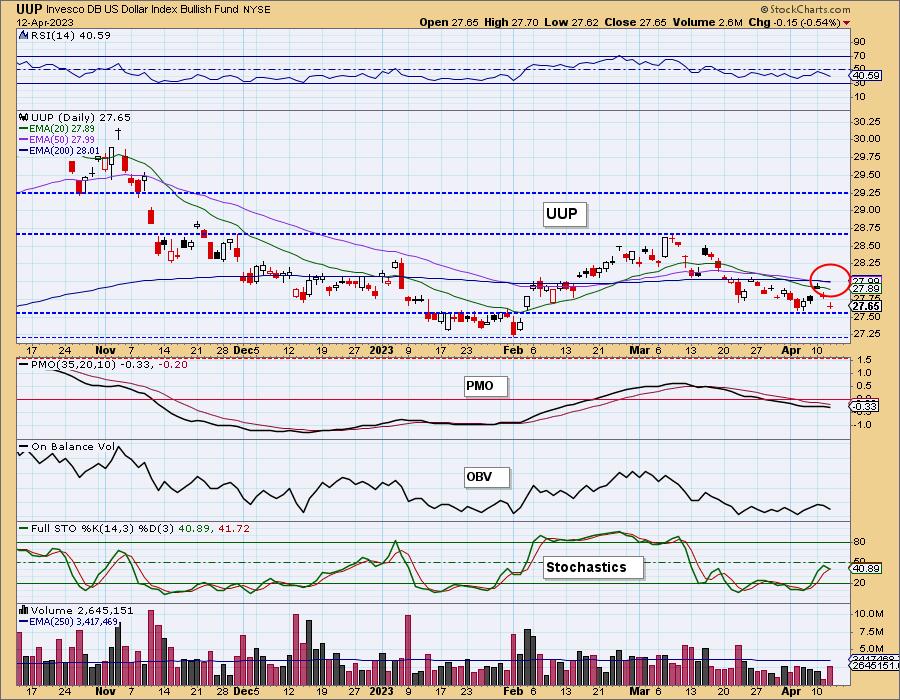This screenshot has width=900, height=700.
Task: Click the 80 level on the stochastics axis
Action: pyautogui.click(x=859, y=542)
